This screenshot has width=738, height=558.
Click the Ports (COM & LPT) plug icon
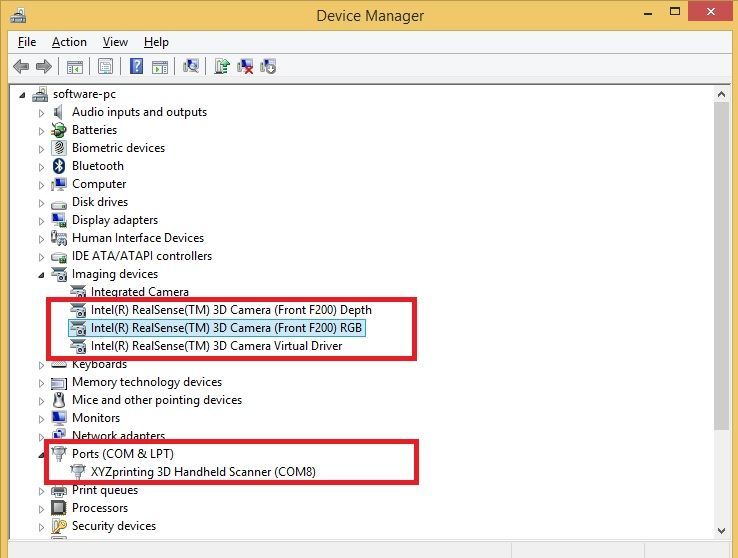[59, 454]
